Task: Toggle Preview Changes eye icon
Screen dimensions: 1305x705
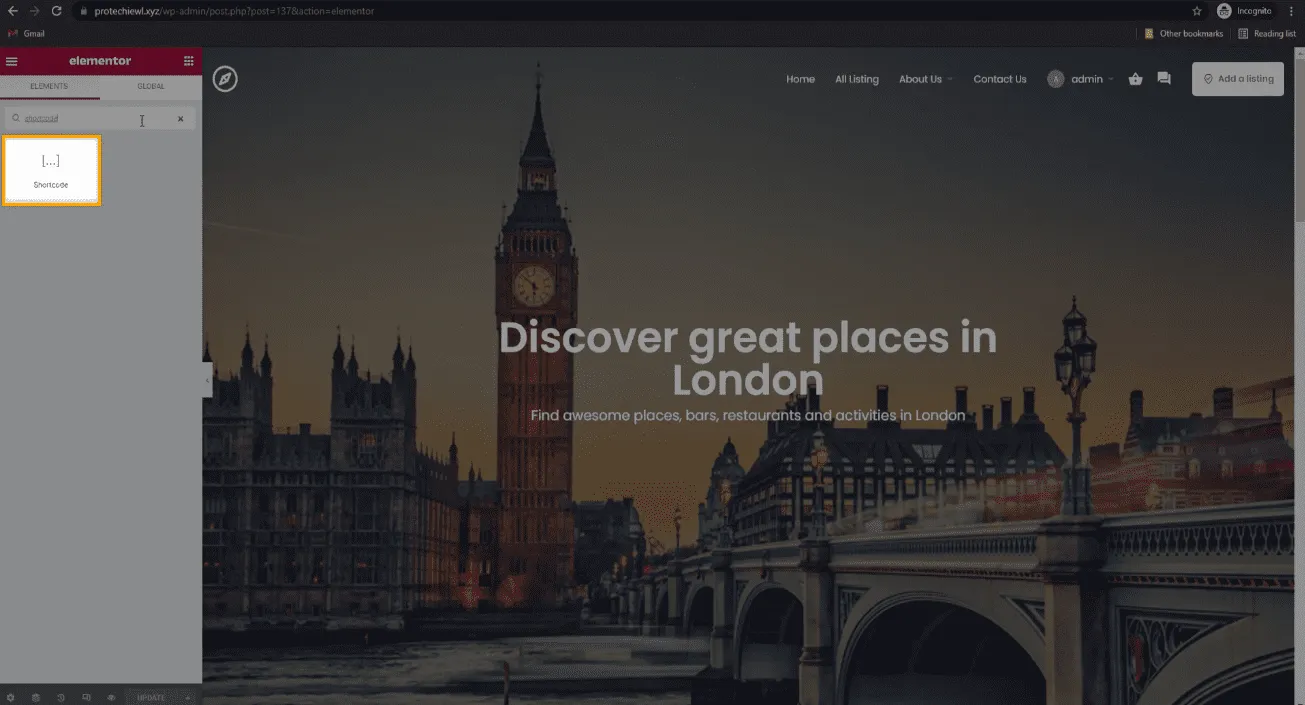Action: [x=111, y=697]
